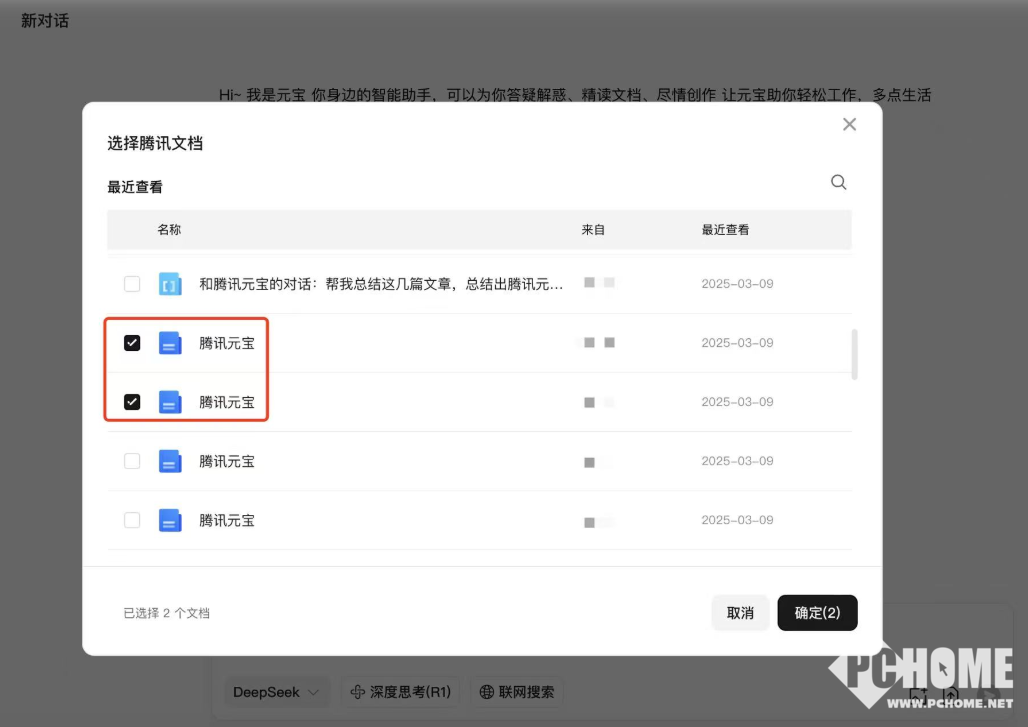Click the blue doc icon of second checked 腾讯元宝

[x=170, y=402]
